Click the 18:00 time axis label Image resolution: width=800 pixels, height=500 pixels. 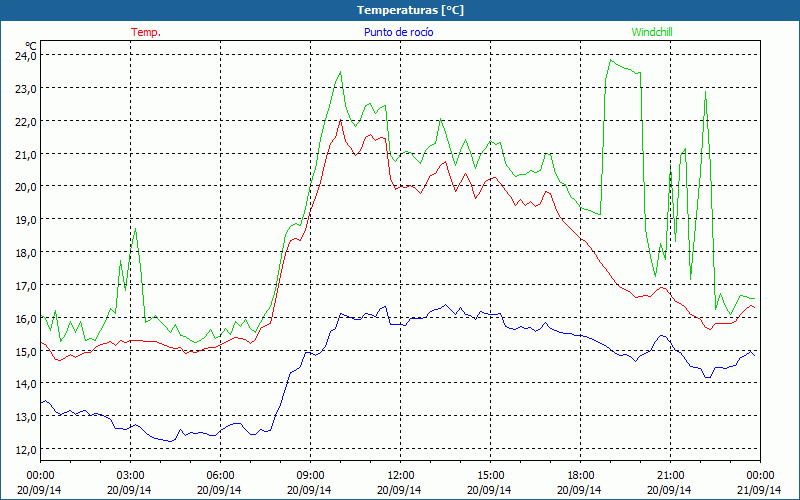click(x=580, y=476)
